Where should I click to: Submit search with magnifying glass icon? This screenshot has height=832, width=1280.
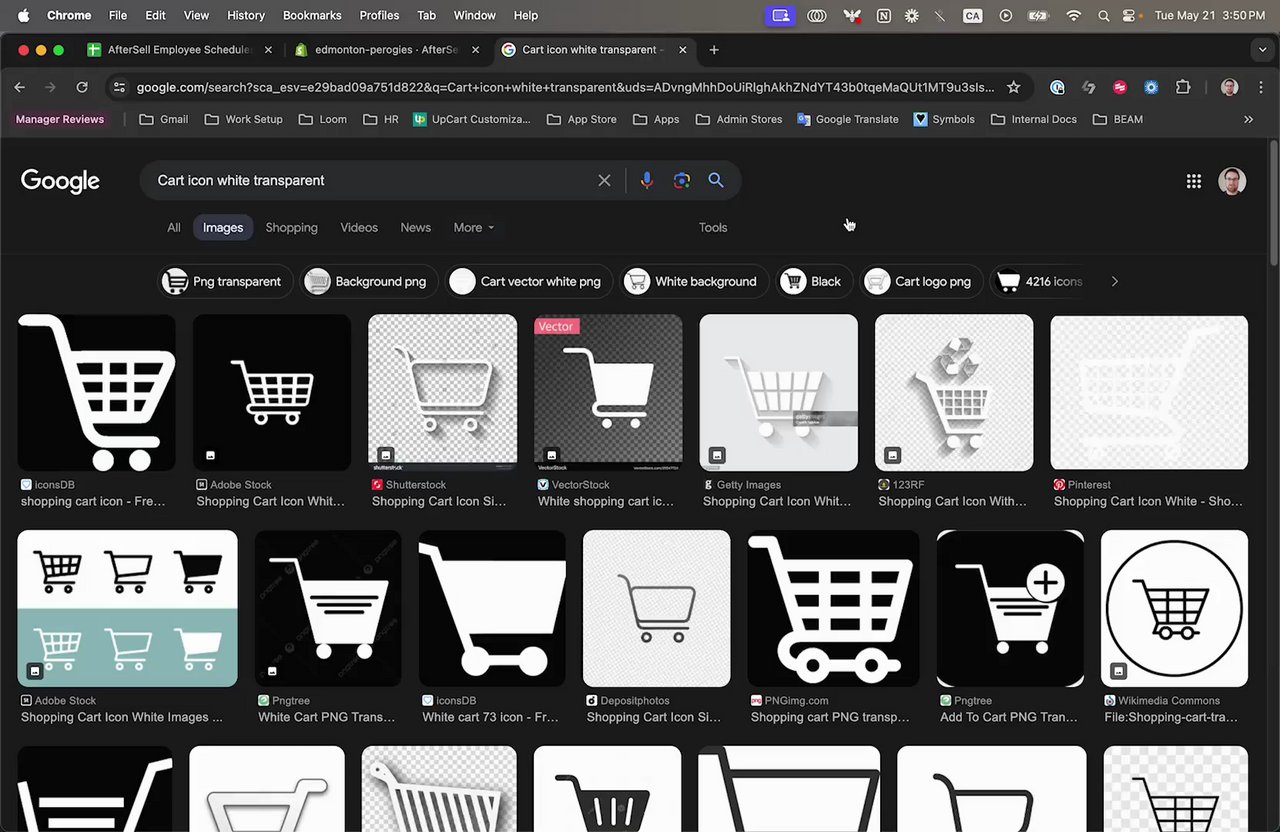pos(716,180)
